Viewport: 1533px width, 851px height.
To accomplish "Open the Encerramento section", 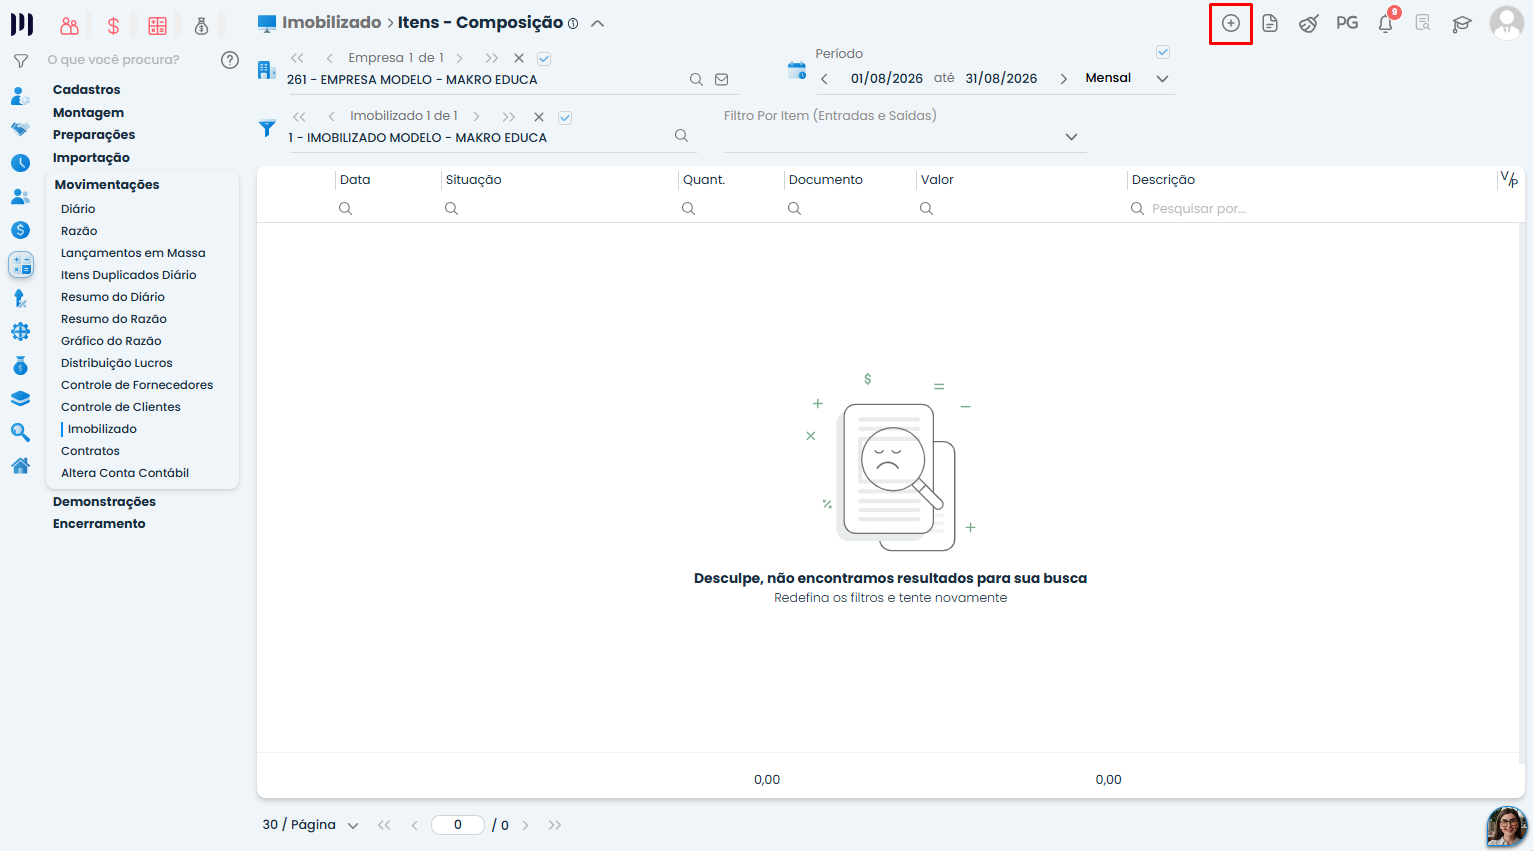I will [x=99, y=524].
